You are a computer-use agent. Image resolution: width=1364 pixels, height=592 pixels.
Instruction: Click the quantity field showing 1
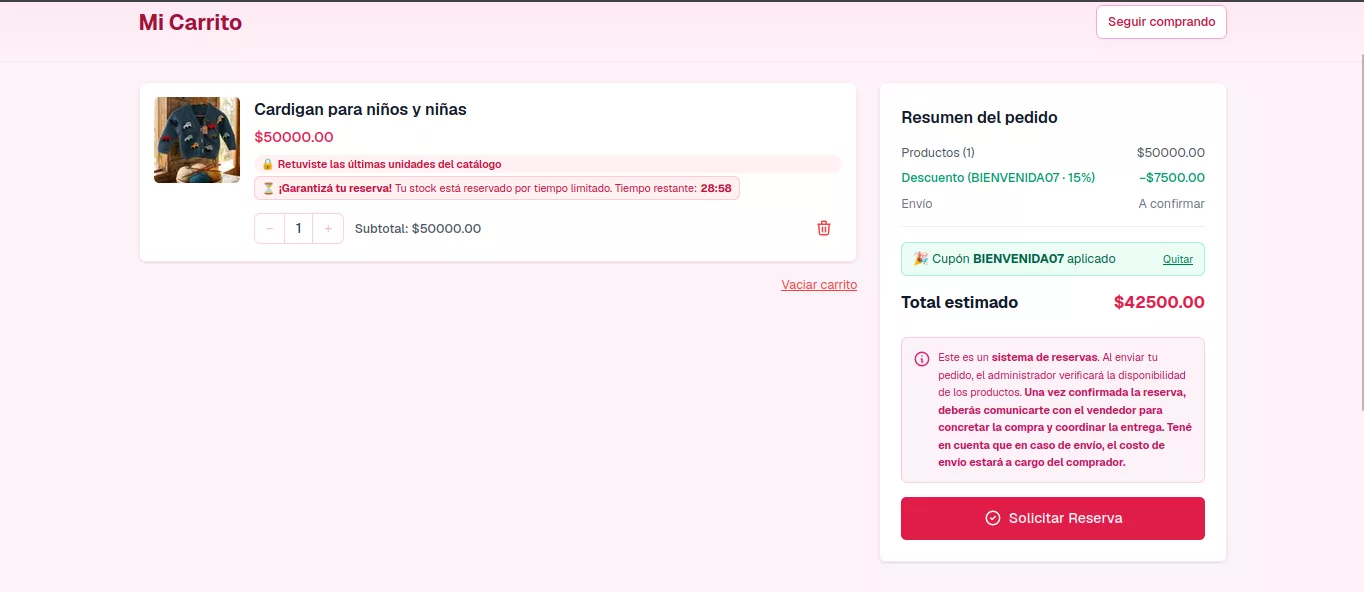click(x=299, y=228)
